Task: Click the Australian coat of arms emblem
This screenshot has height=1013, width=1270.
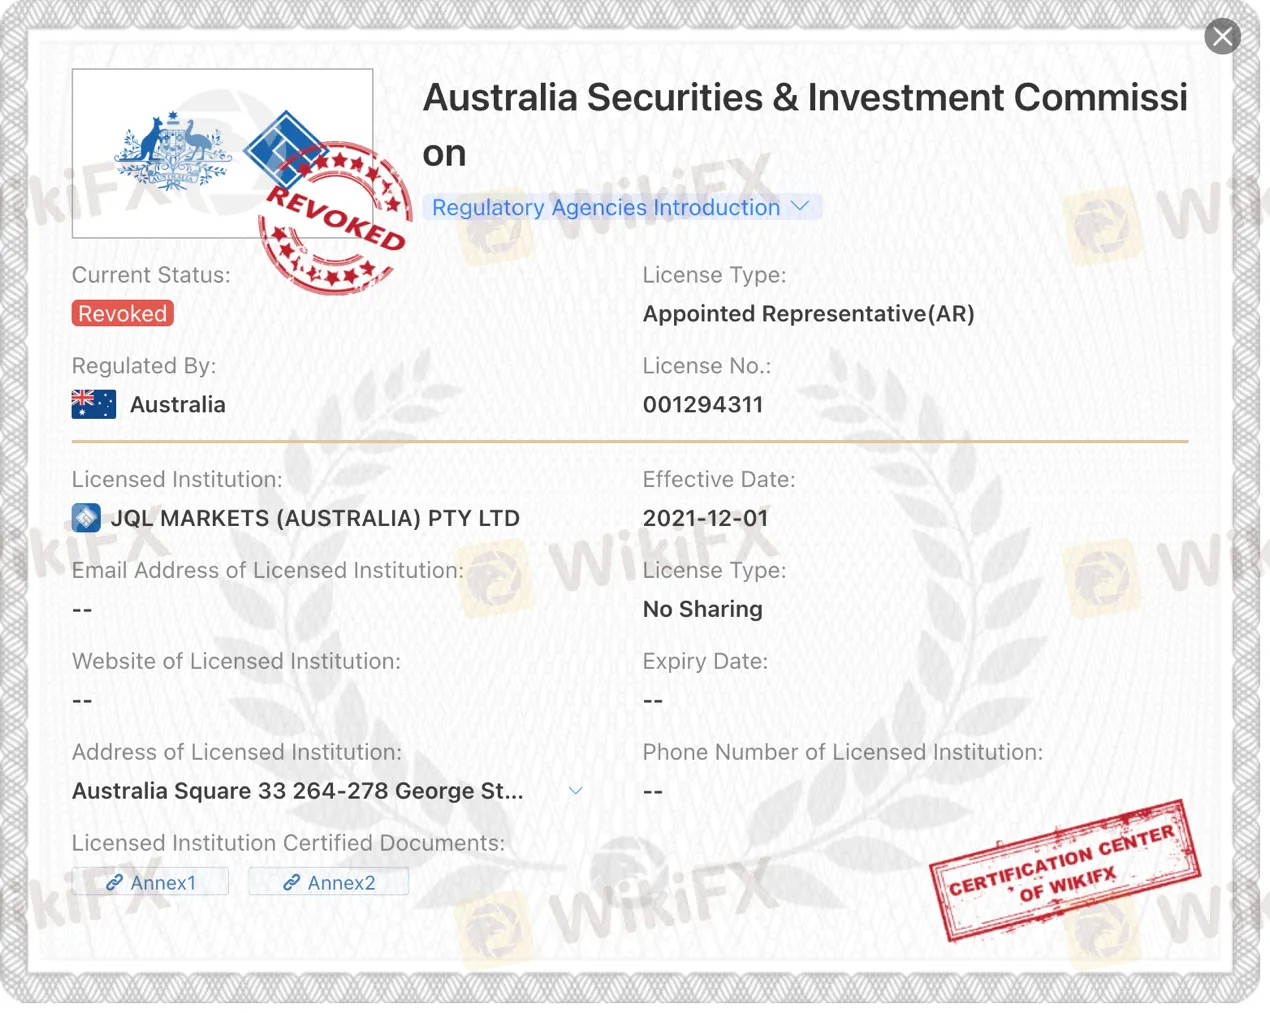Action: 173,153
